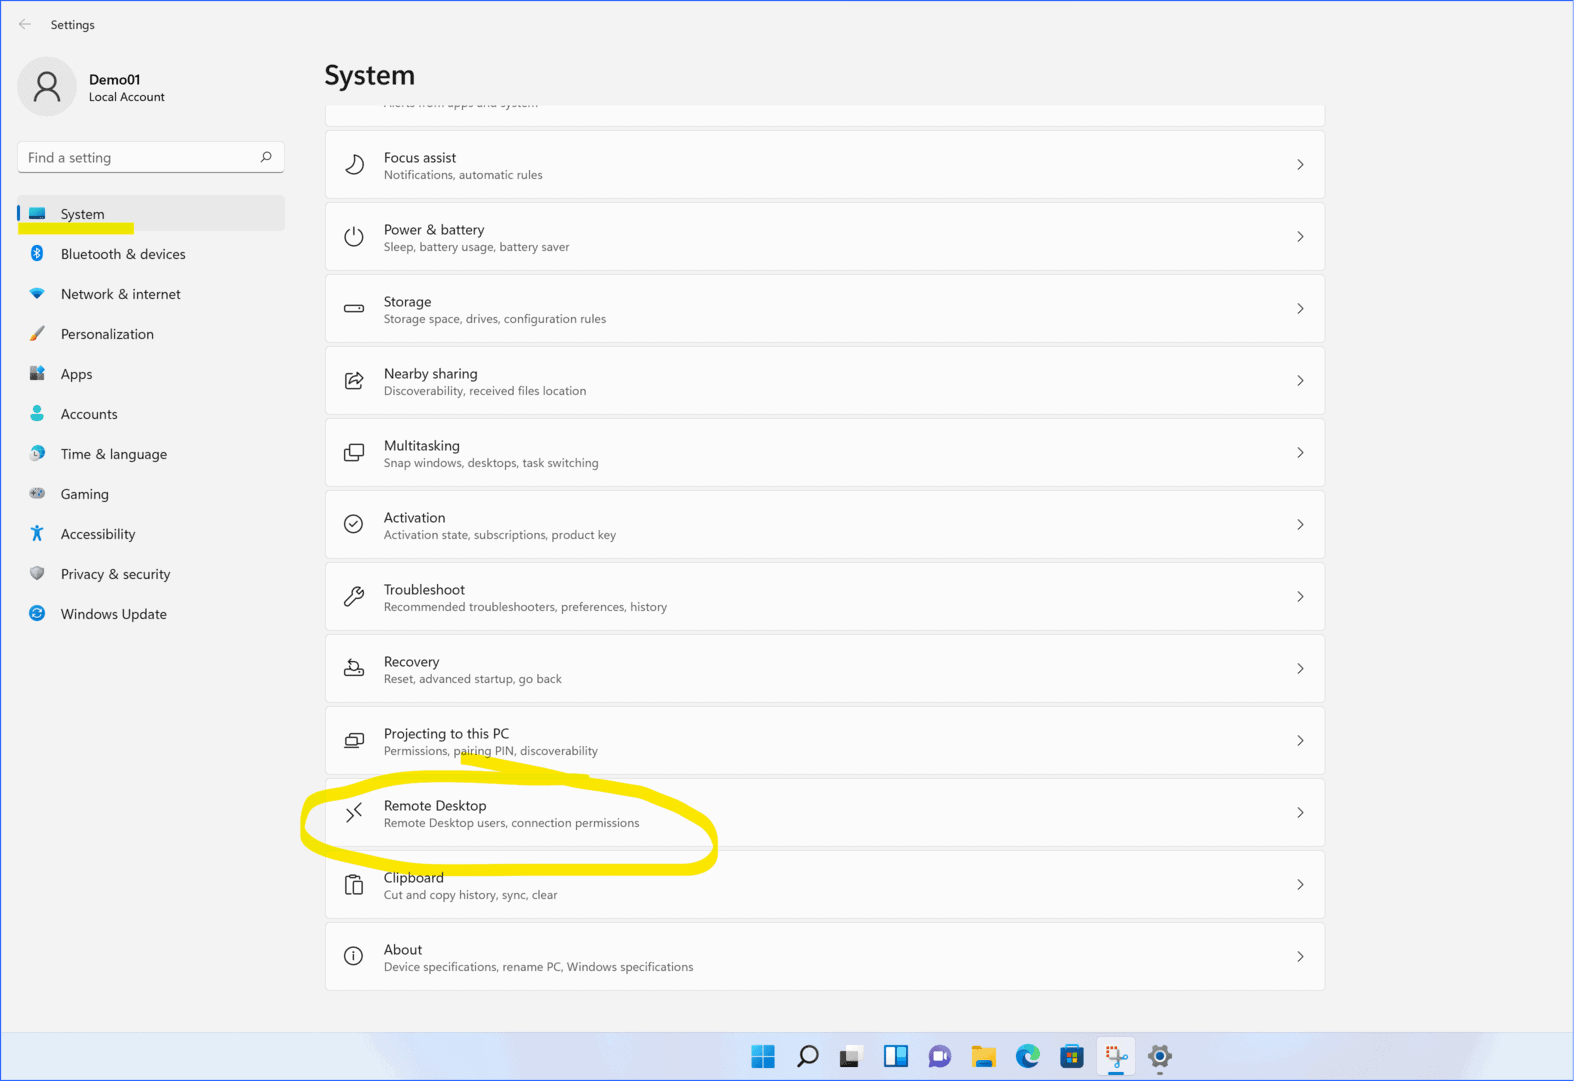Open File Explorer from taskbar
The image size is (1574, 1081).
(984, 1056)
